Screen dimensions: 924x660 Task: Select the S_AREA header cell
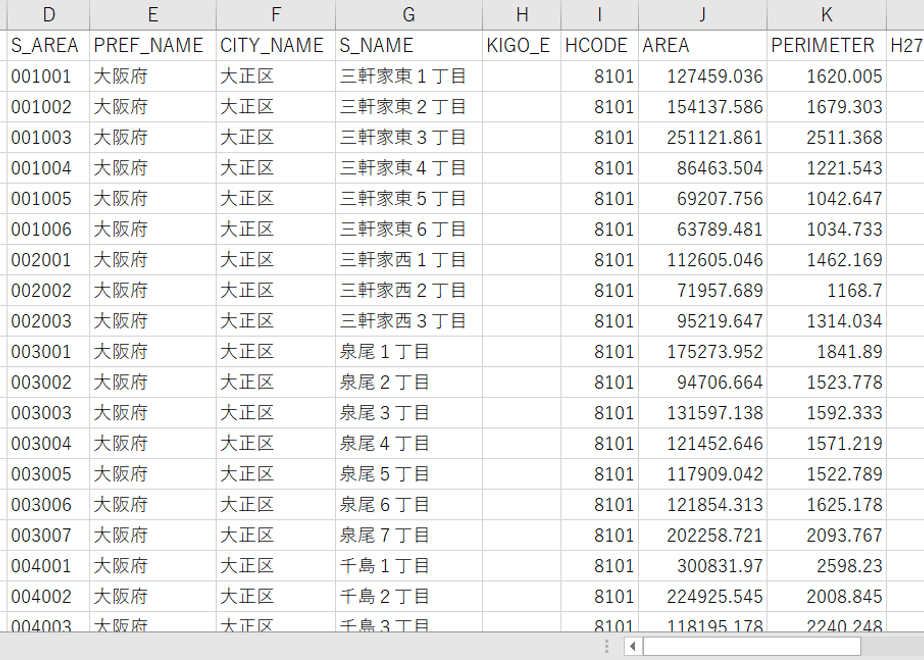48,45
